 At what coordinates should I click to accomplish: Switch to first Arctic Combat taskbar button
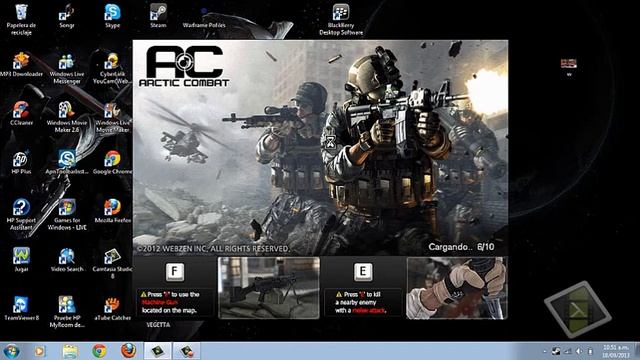158,351
